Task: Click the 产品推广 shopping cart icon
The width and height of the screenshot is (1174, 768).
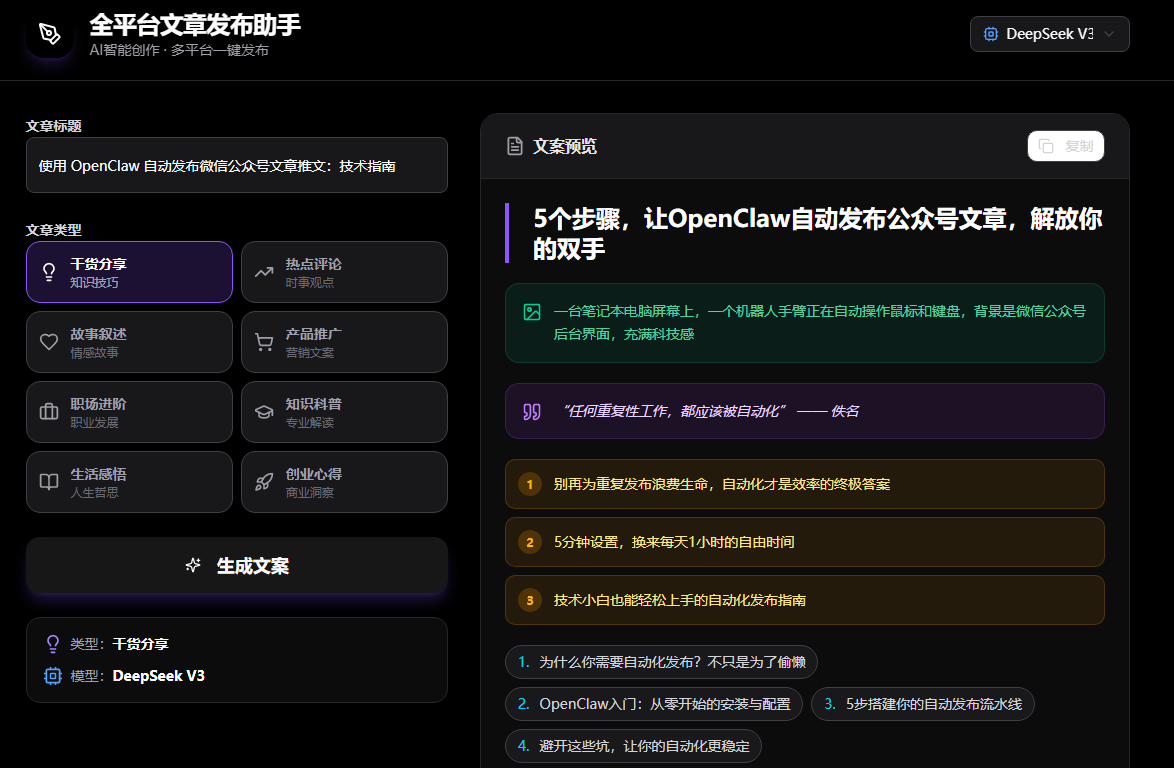Action: click(x=263, y=341)
